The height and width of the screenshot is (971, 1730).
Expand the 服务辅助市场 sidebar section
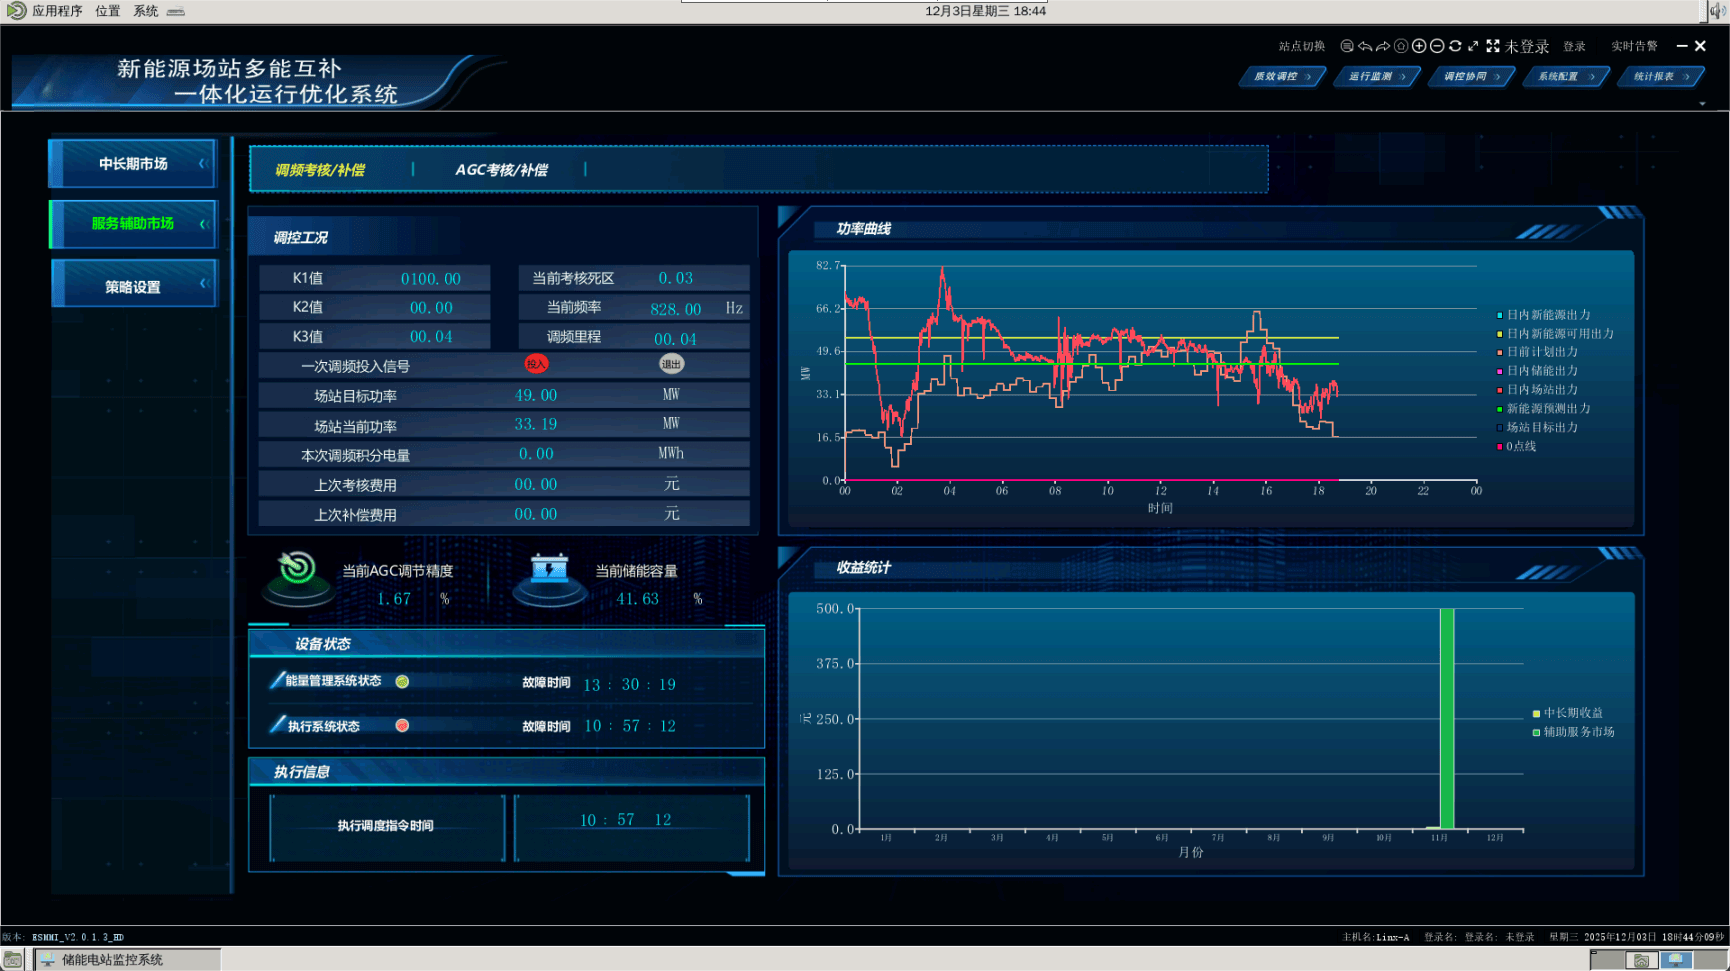pyautogui.click(x=133, y=224)
